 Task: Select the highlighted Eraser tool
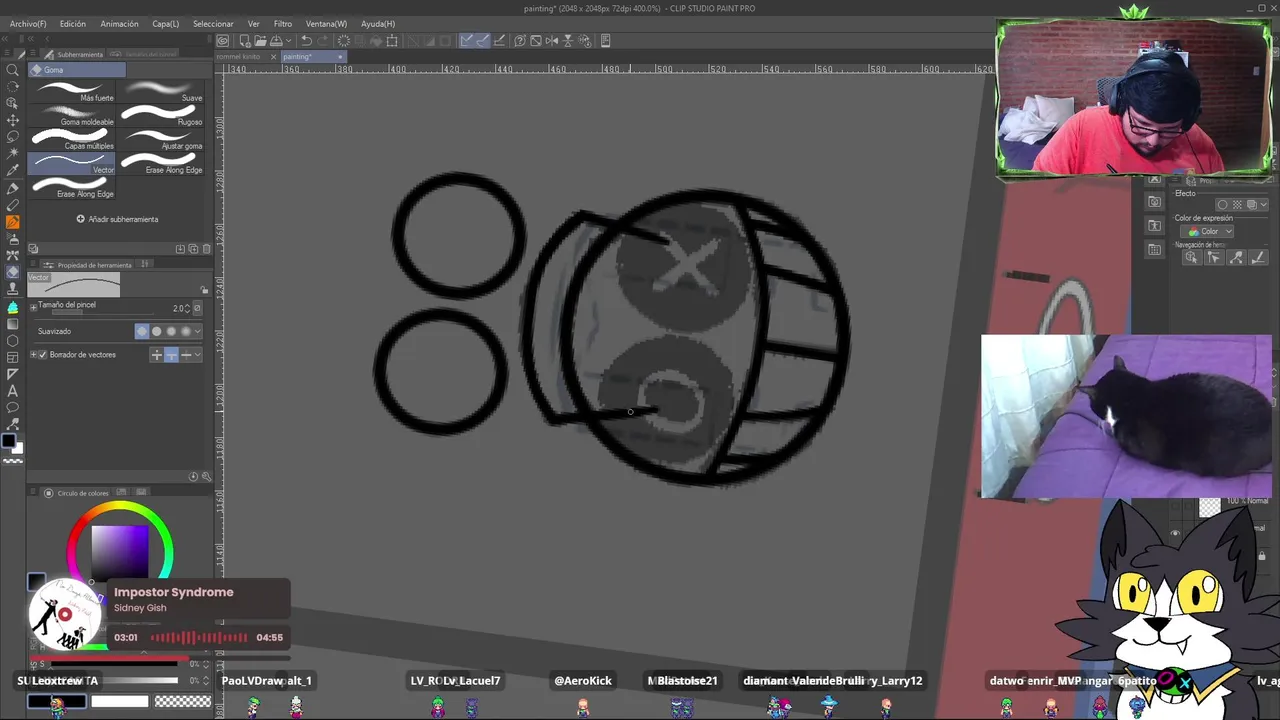coord(13,272)
